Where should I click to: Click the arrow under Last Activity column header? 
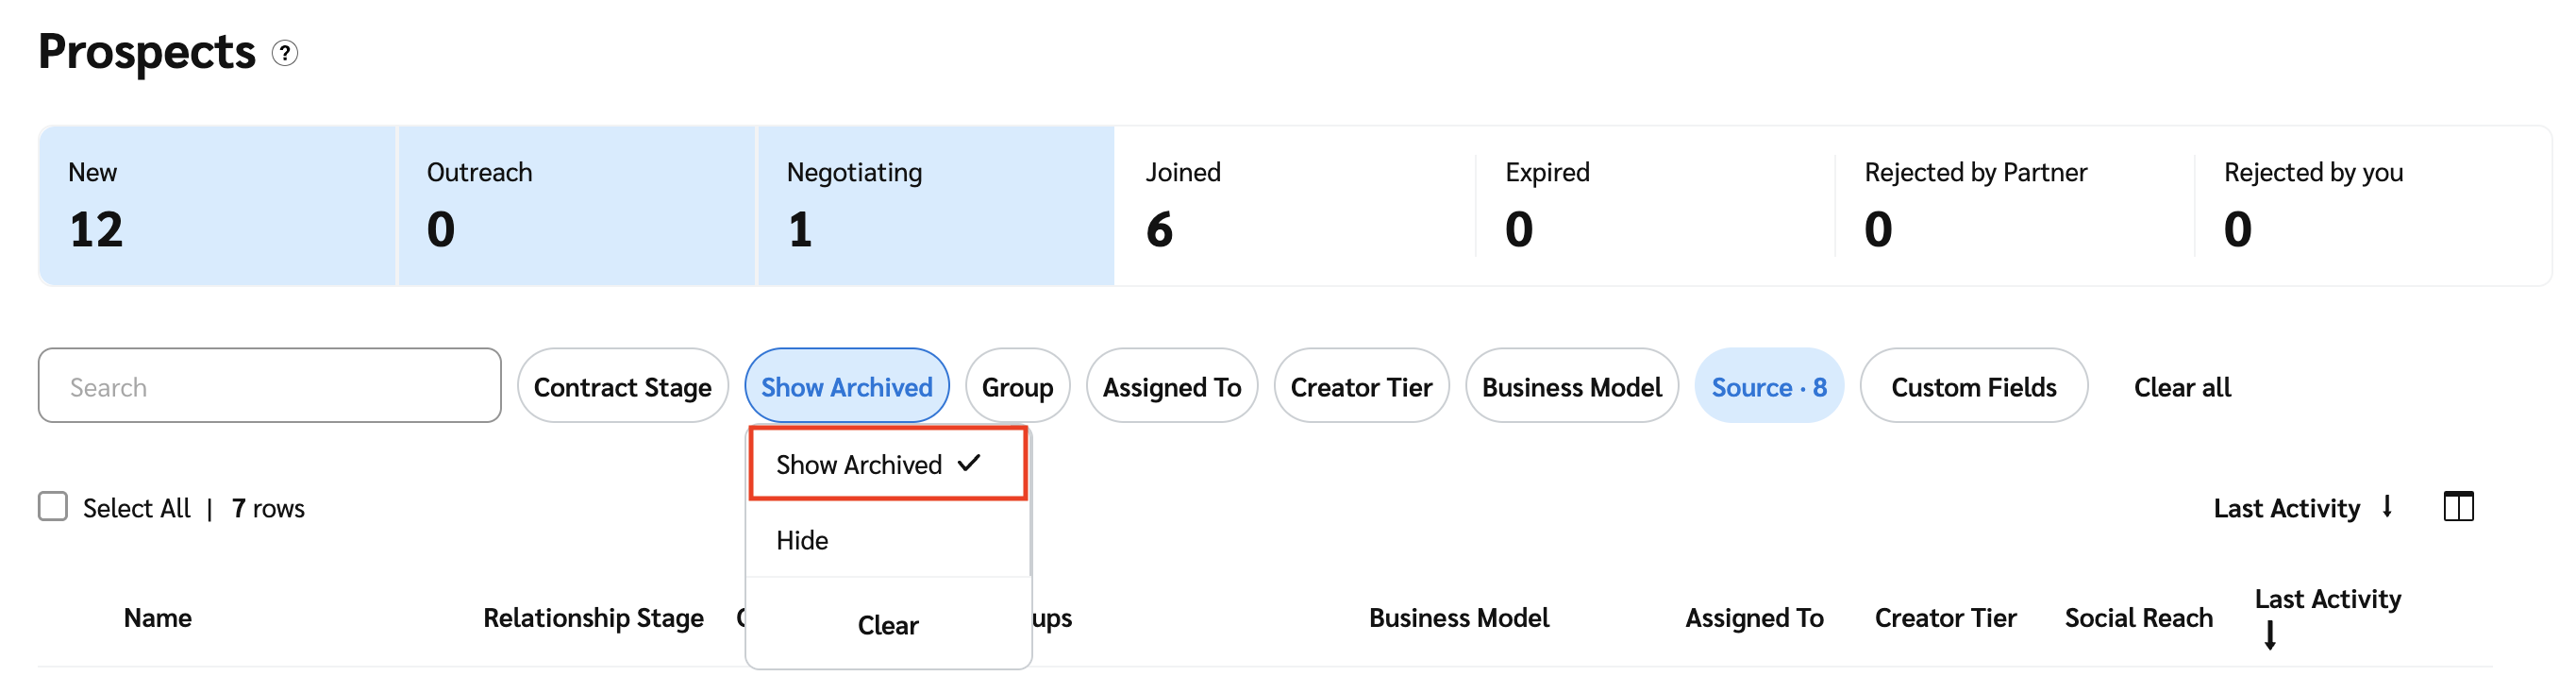[2270, 635]
